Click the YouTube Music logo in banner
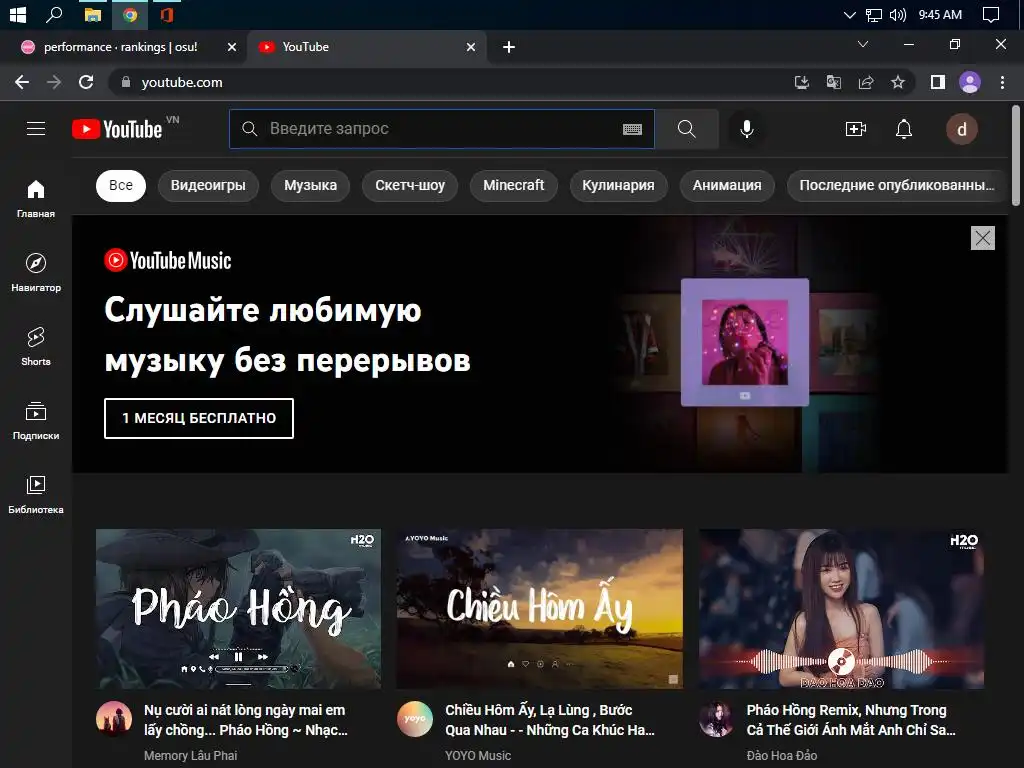Image resolution: width=1024 pixels, height=768 pixels. pyautogui.click(x=168, y=260)
